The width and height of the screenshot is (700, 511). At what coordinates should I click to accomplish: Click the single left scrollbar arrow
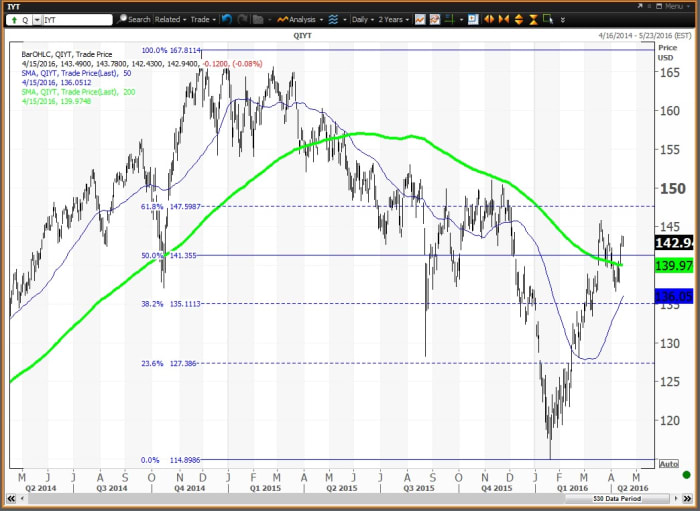(x=21, y=499)
